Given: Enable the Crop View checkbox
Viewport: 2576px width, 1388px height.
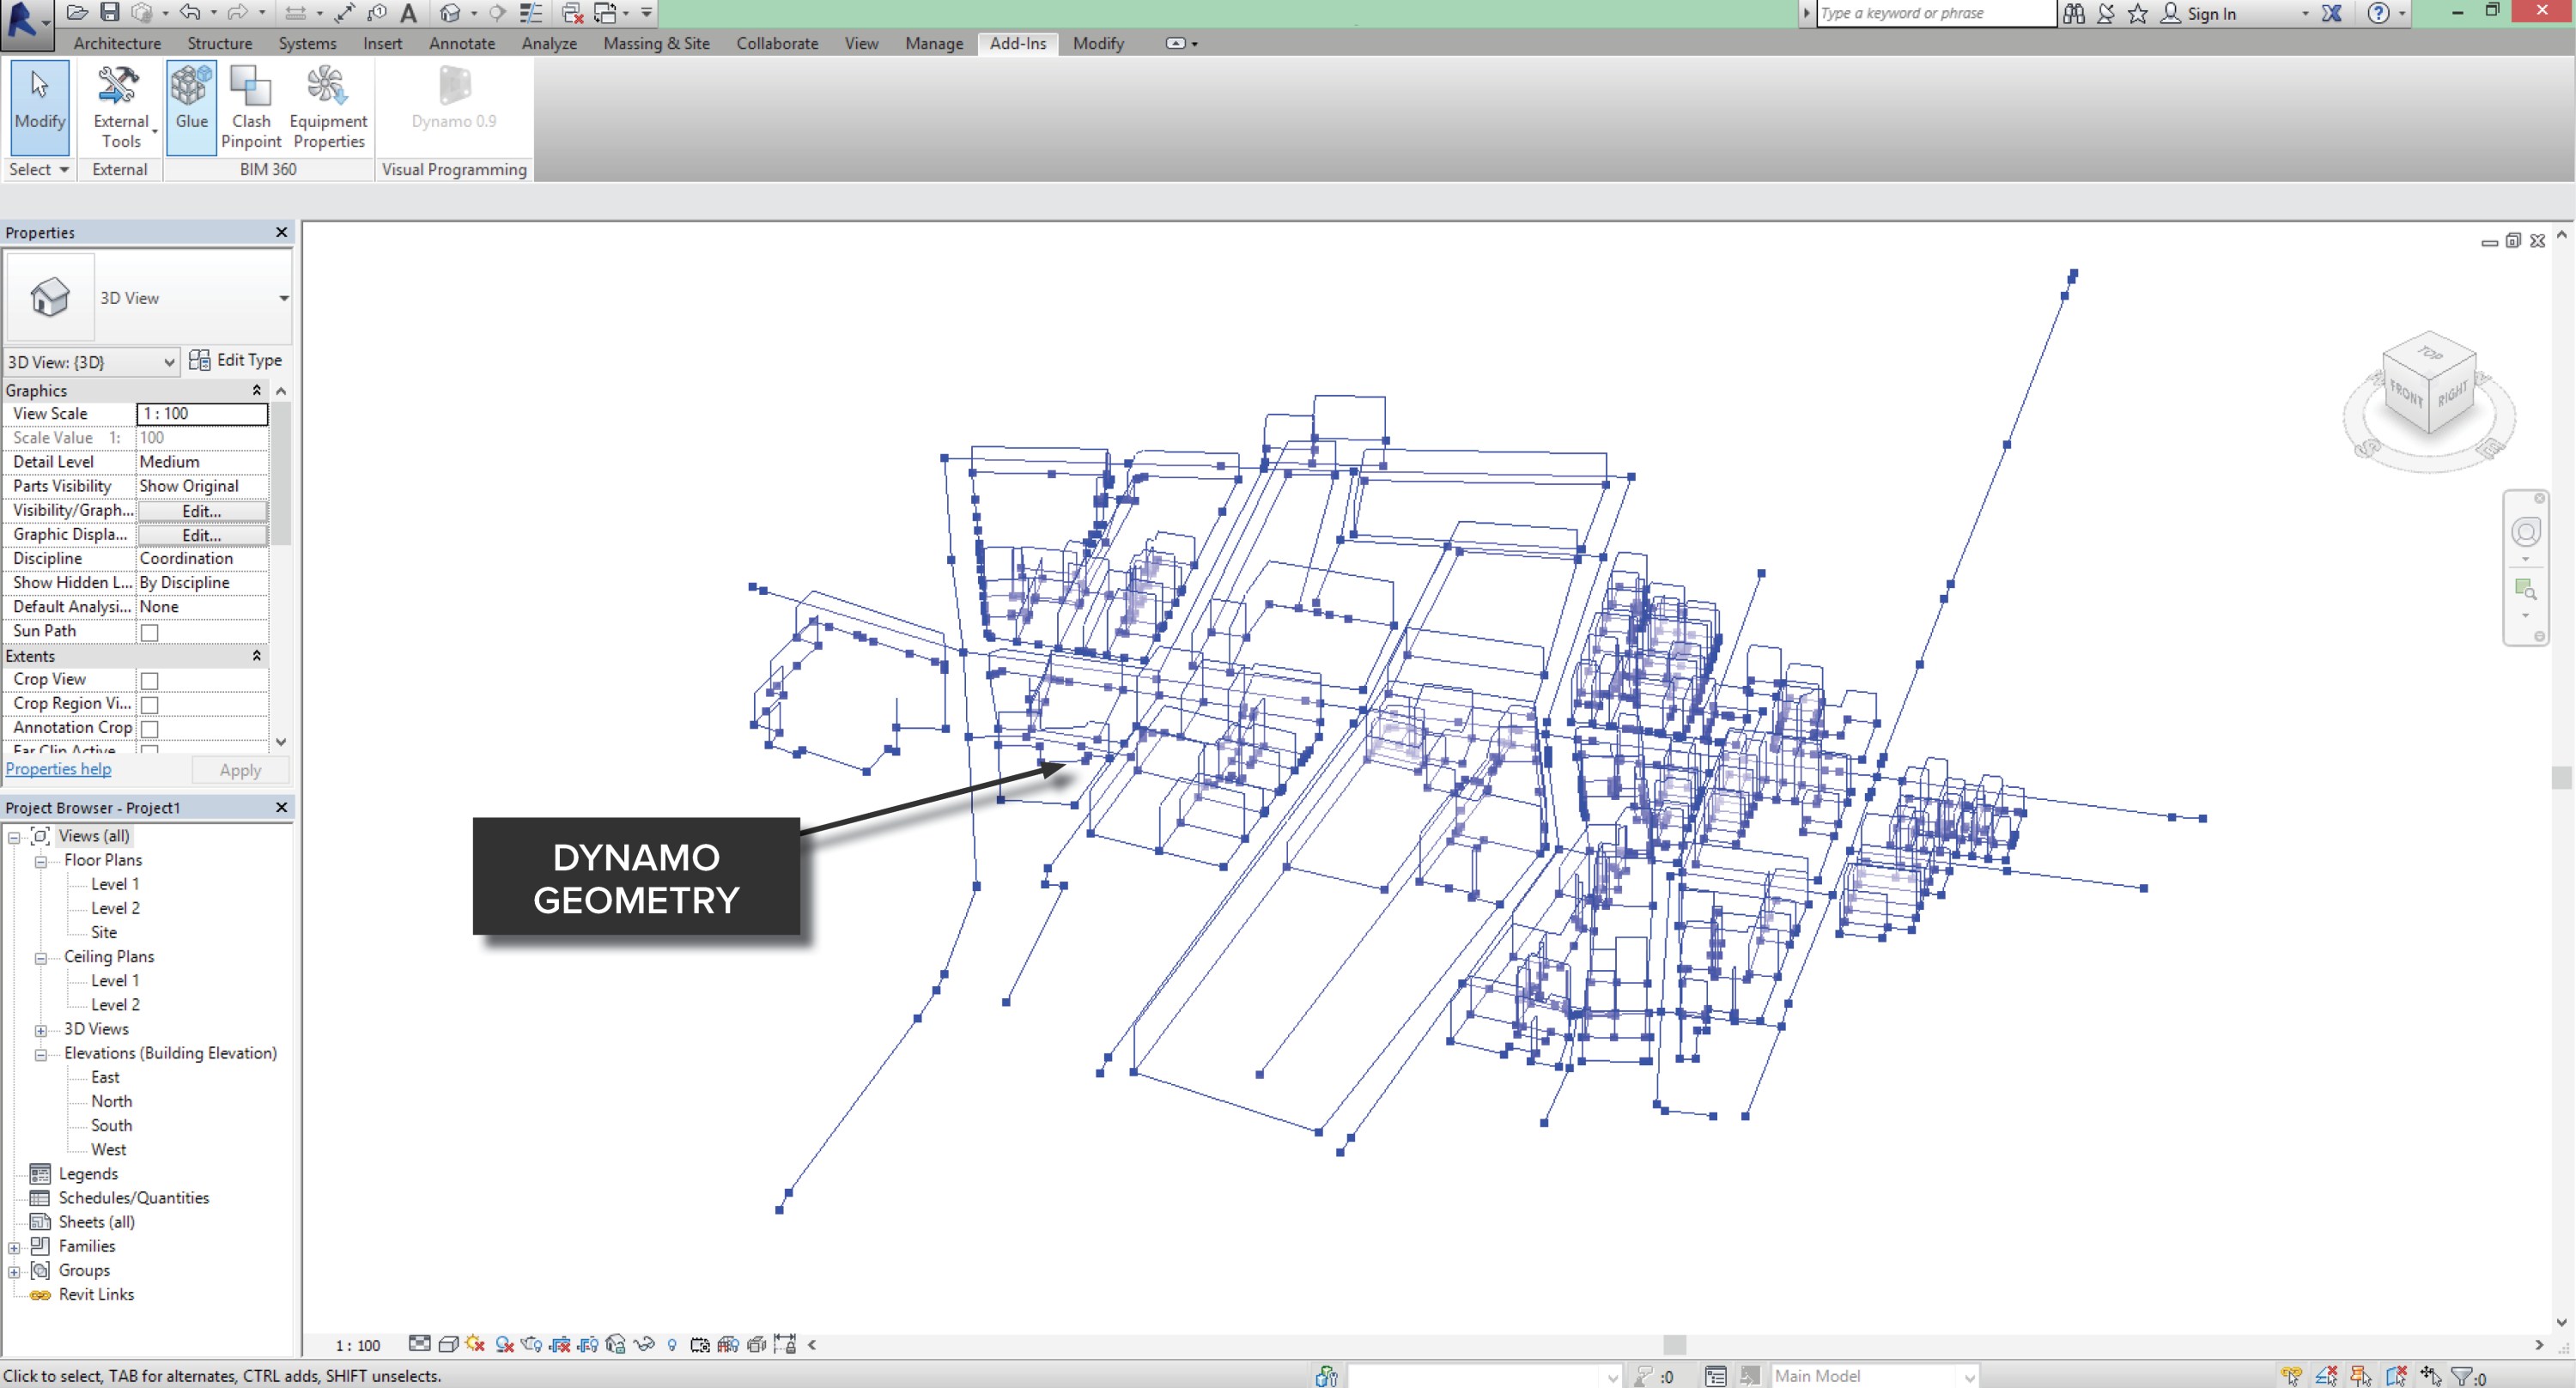Looking at the screenshot, I should click(149, 679).
